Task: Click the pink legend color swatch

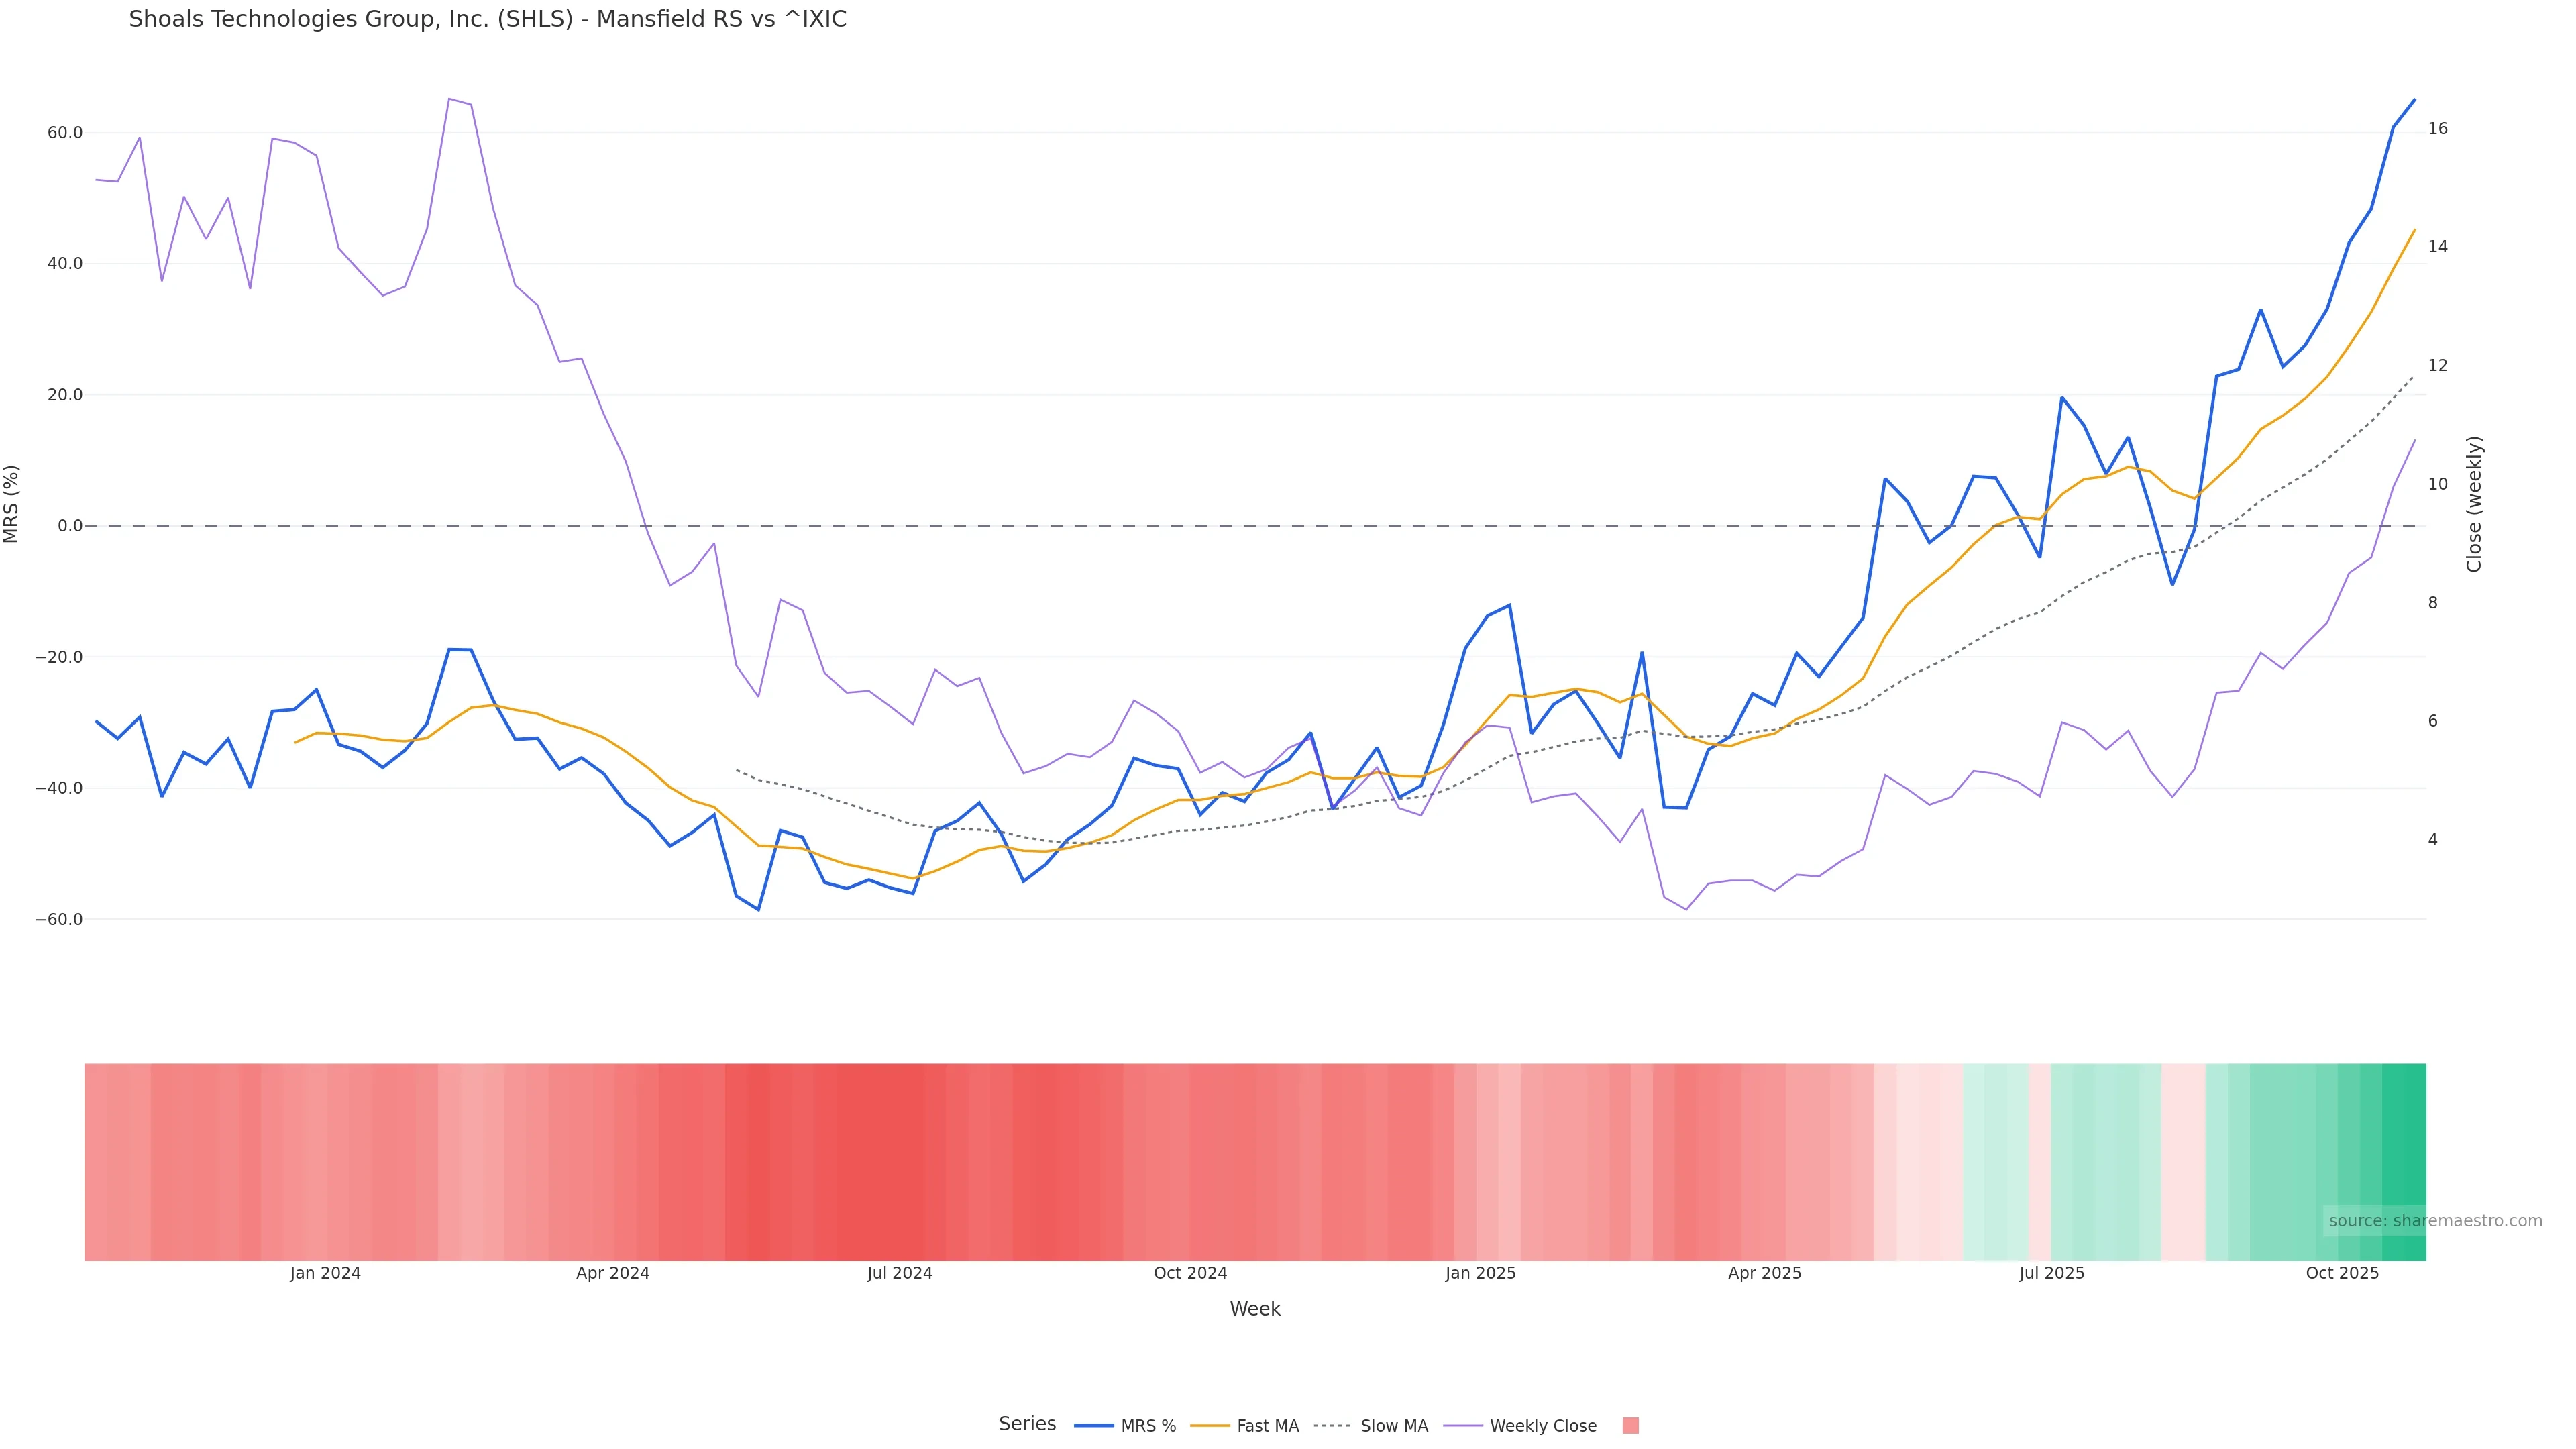Action: 1630,1426
